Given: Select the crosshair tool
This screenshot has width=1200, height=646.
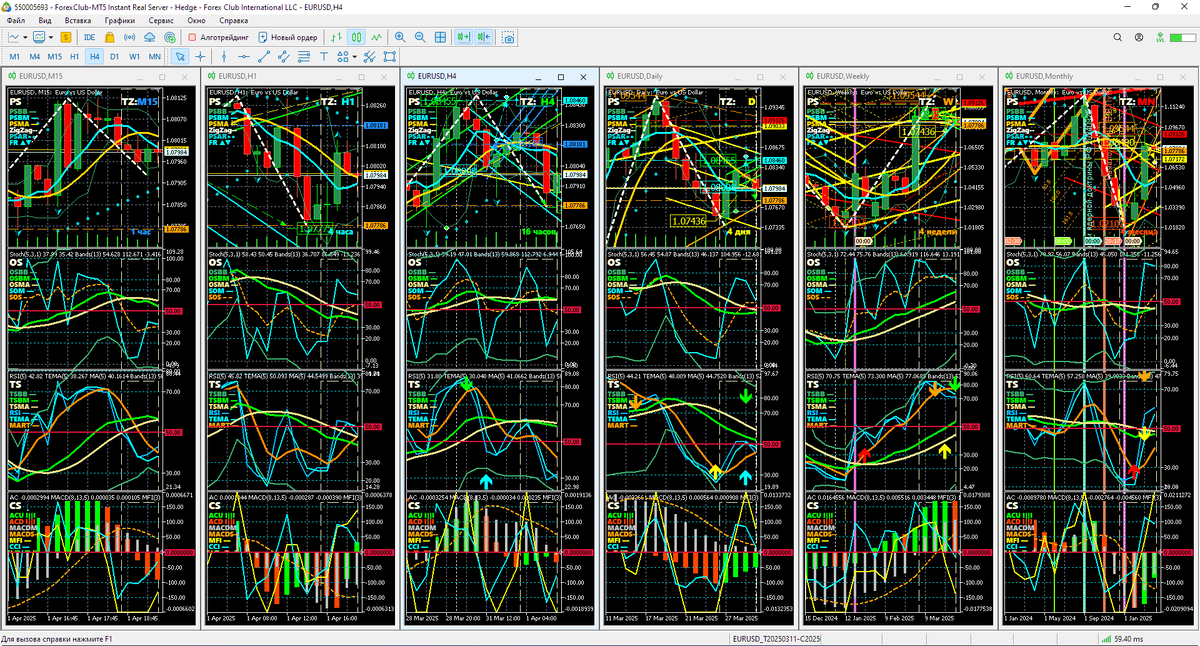Looking at the screenshot, I should [200, 57].
